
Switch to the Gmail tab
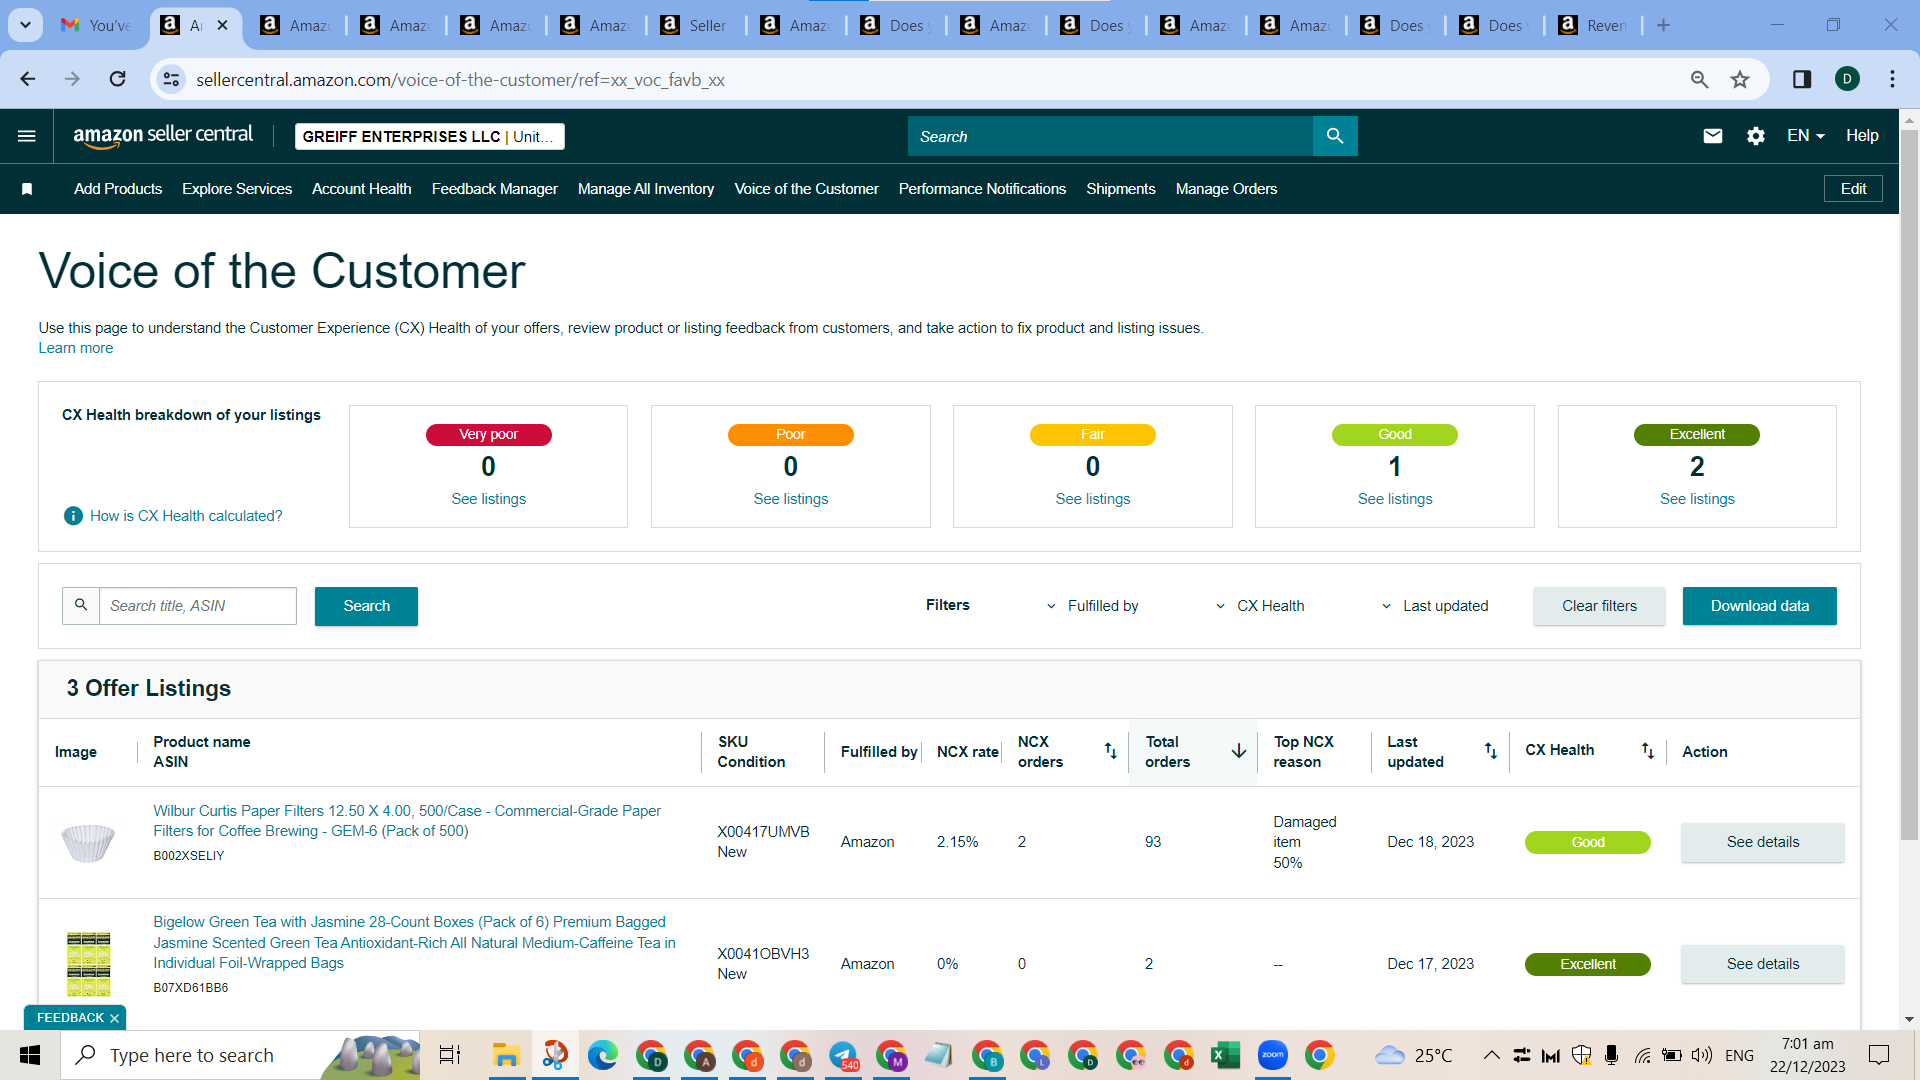(96, 25)
